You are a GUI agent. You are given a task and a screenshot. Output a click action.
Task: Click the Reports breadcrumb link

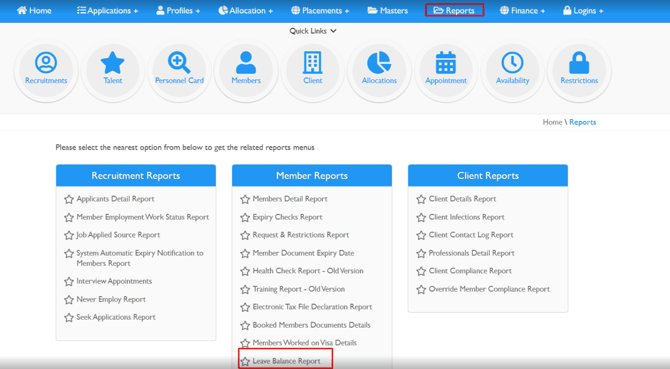point(582,122)
